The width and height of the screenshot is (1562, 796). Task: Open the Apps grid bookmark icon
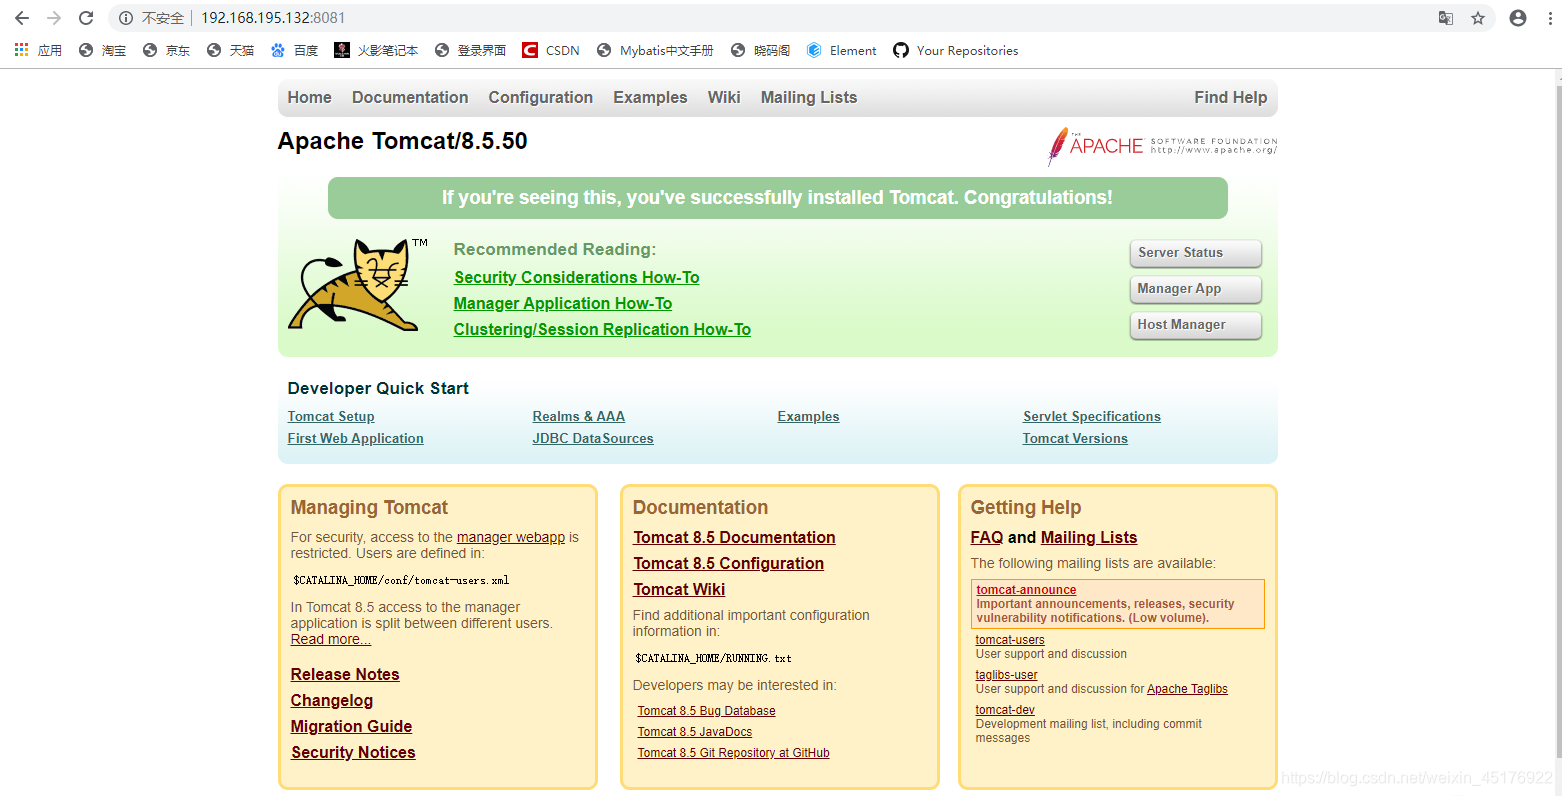click(38, 50)
